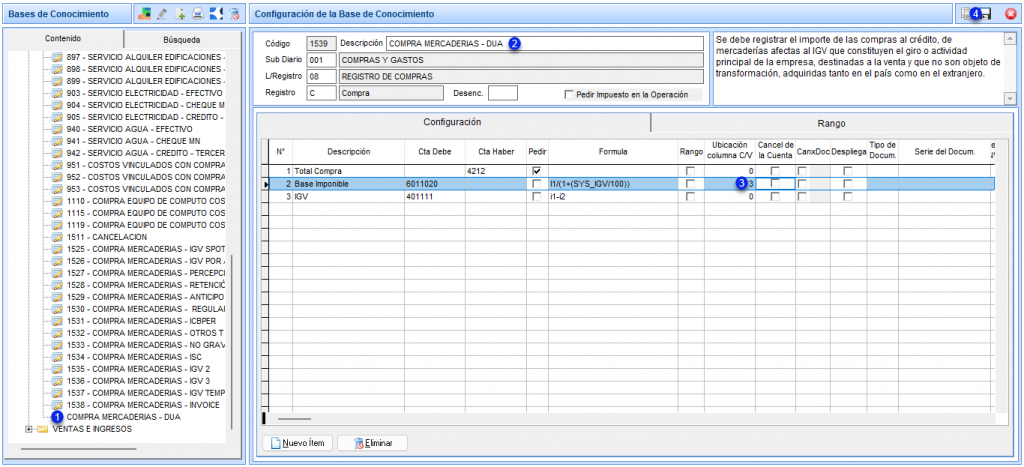Switch to the Búsqueda tab
The image size is (1024, 467).
(x=182, y=39)
